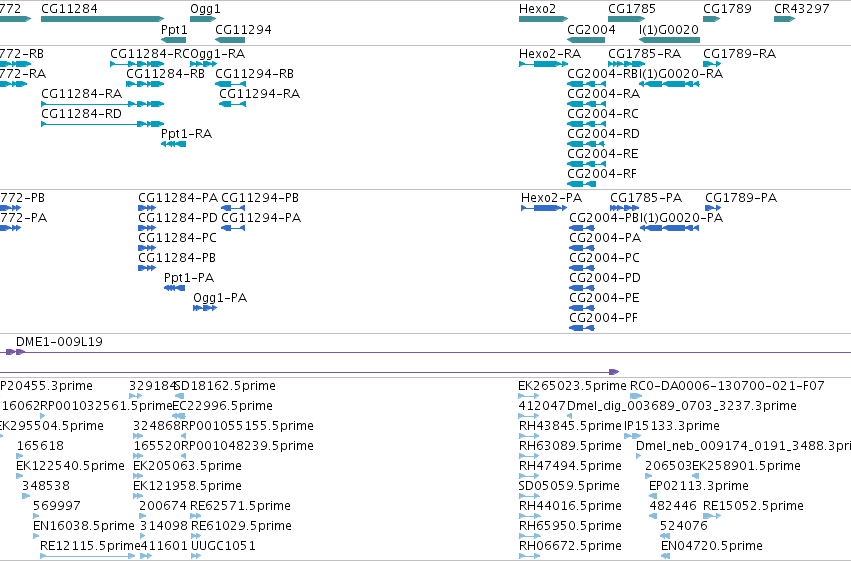This screenshot has width=851, height=561.
Task: Open transcript CG1789-RA
Action: pos(740,54)
